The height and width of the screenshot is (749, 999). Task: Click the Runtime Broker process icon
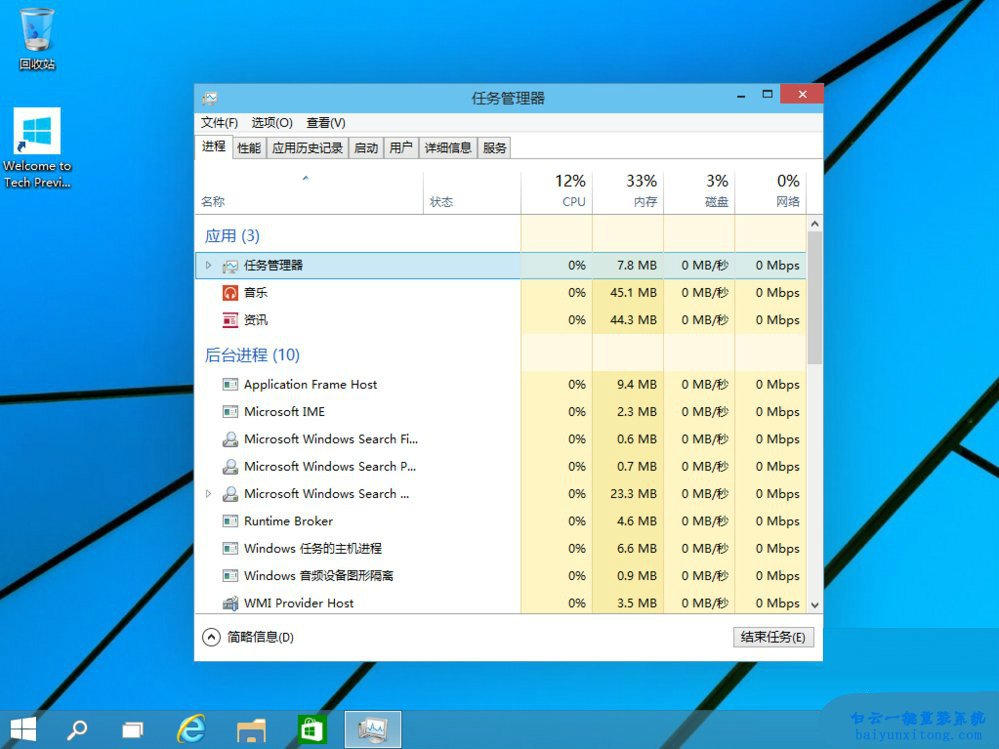228,521
